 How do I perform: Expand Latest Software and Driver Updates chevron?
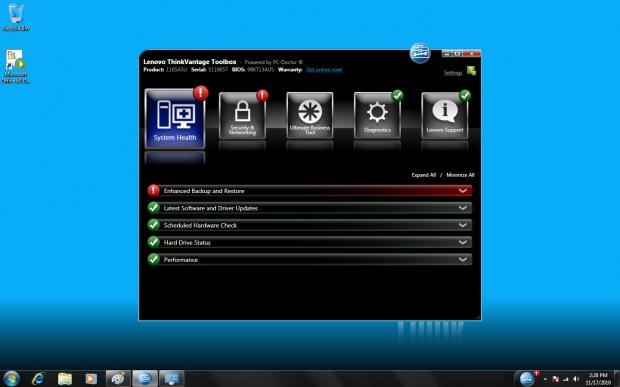click(x=463, y=208)
